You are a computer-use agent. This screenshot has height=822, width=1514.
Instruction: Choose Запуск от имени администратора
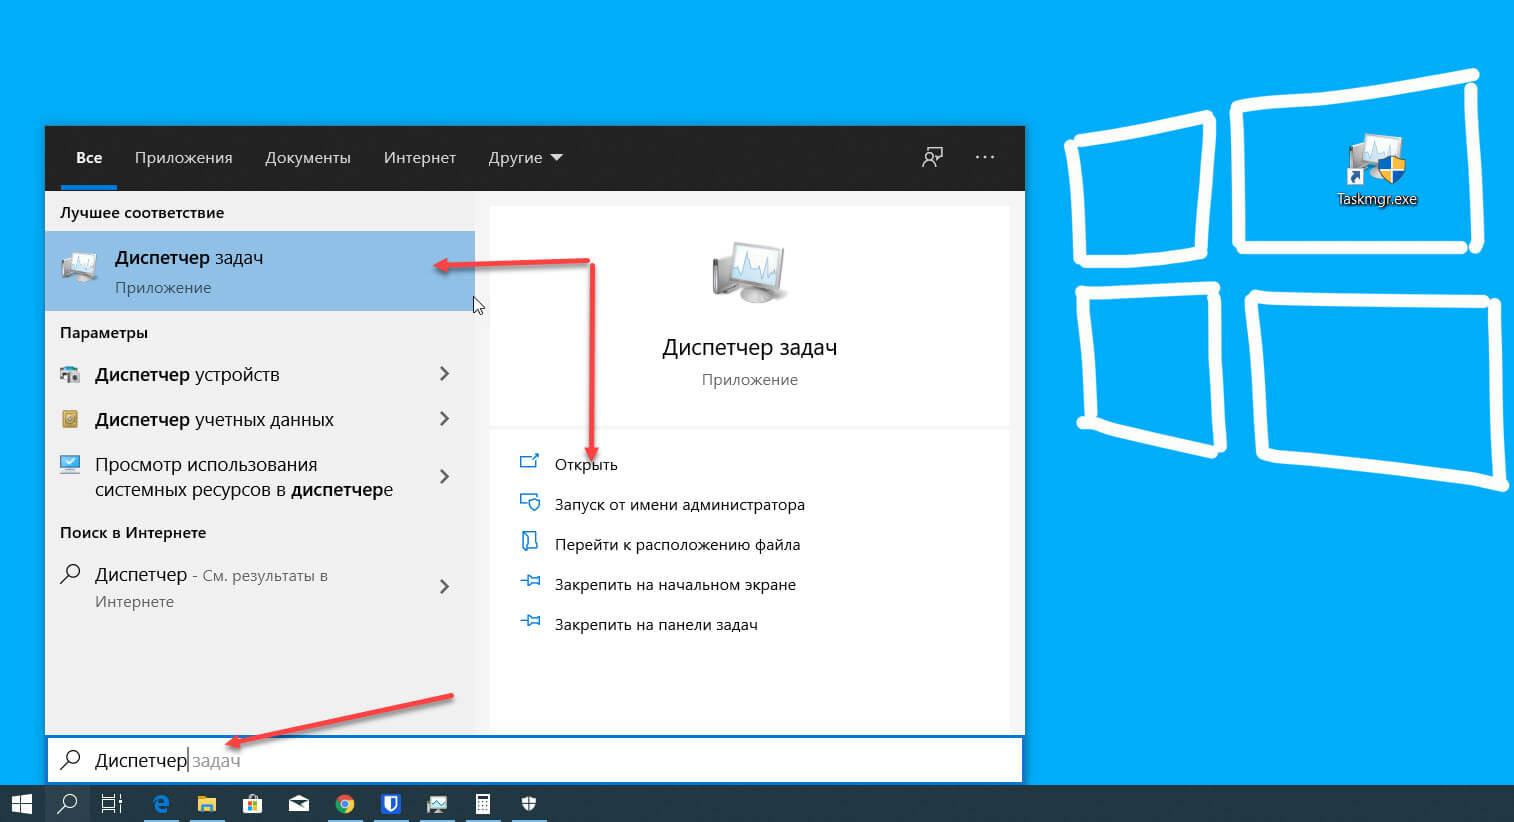point(679,504)
